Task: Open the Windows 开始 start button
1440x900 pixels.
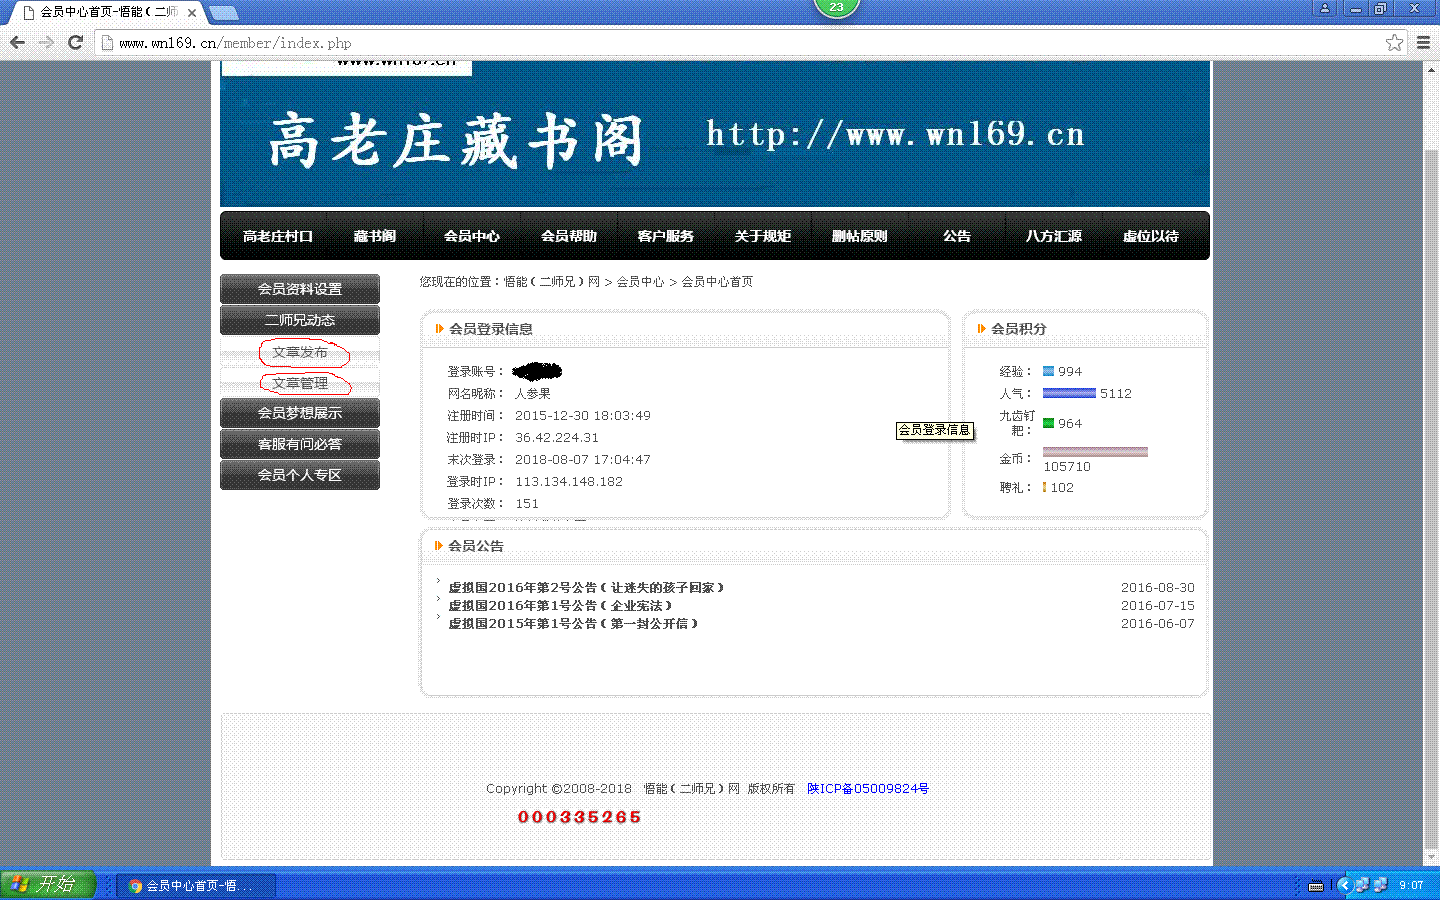Action: coord(47,884)
